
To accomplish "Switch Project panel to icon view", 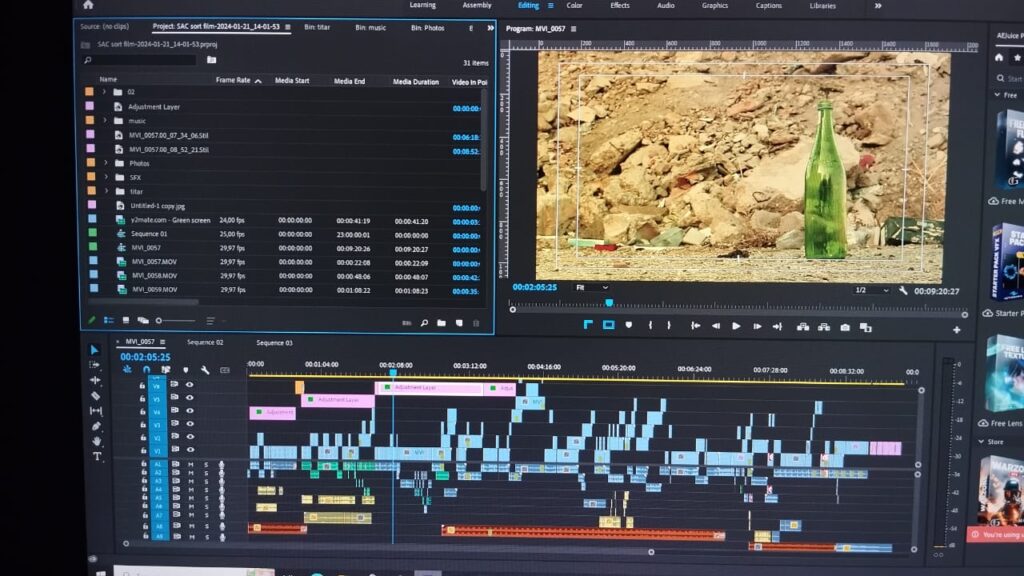I will tap(125, 320).
